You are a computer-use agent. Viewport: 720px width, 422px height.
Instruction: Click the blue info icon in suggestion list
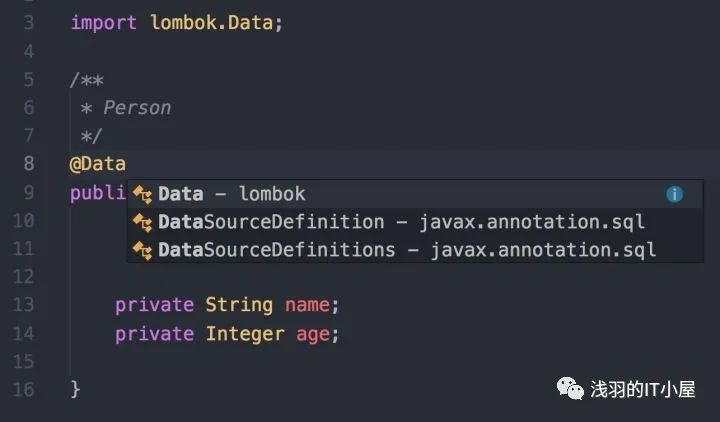coord(674,194)
